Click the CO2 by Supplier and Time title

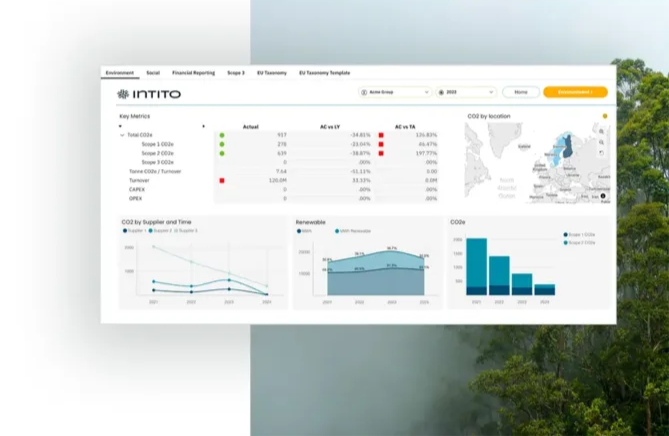(x=157, y=222)
